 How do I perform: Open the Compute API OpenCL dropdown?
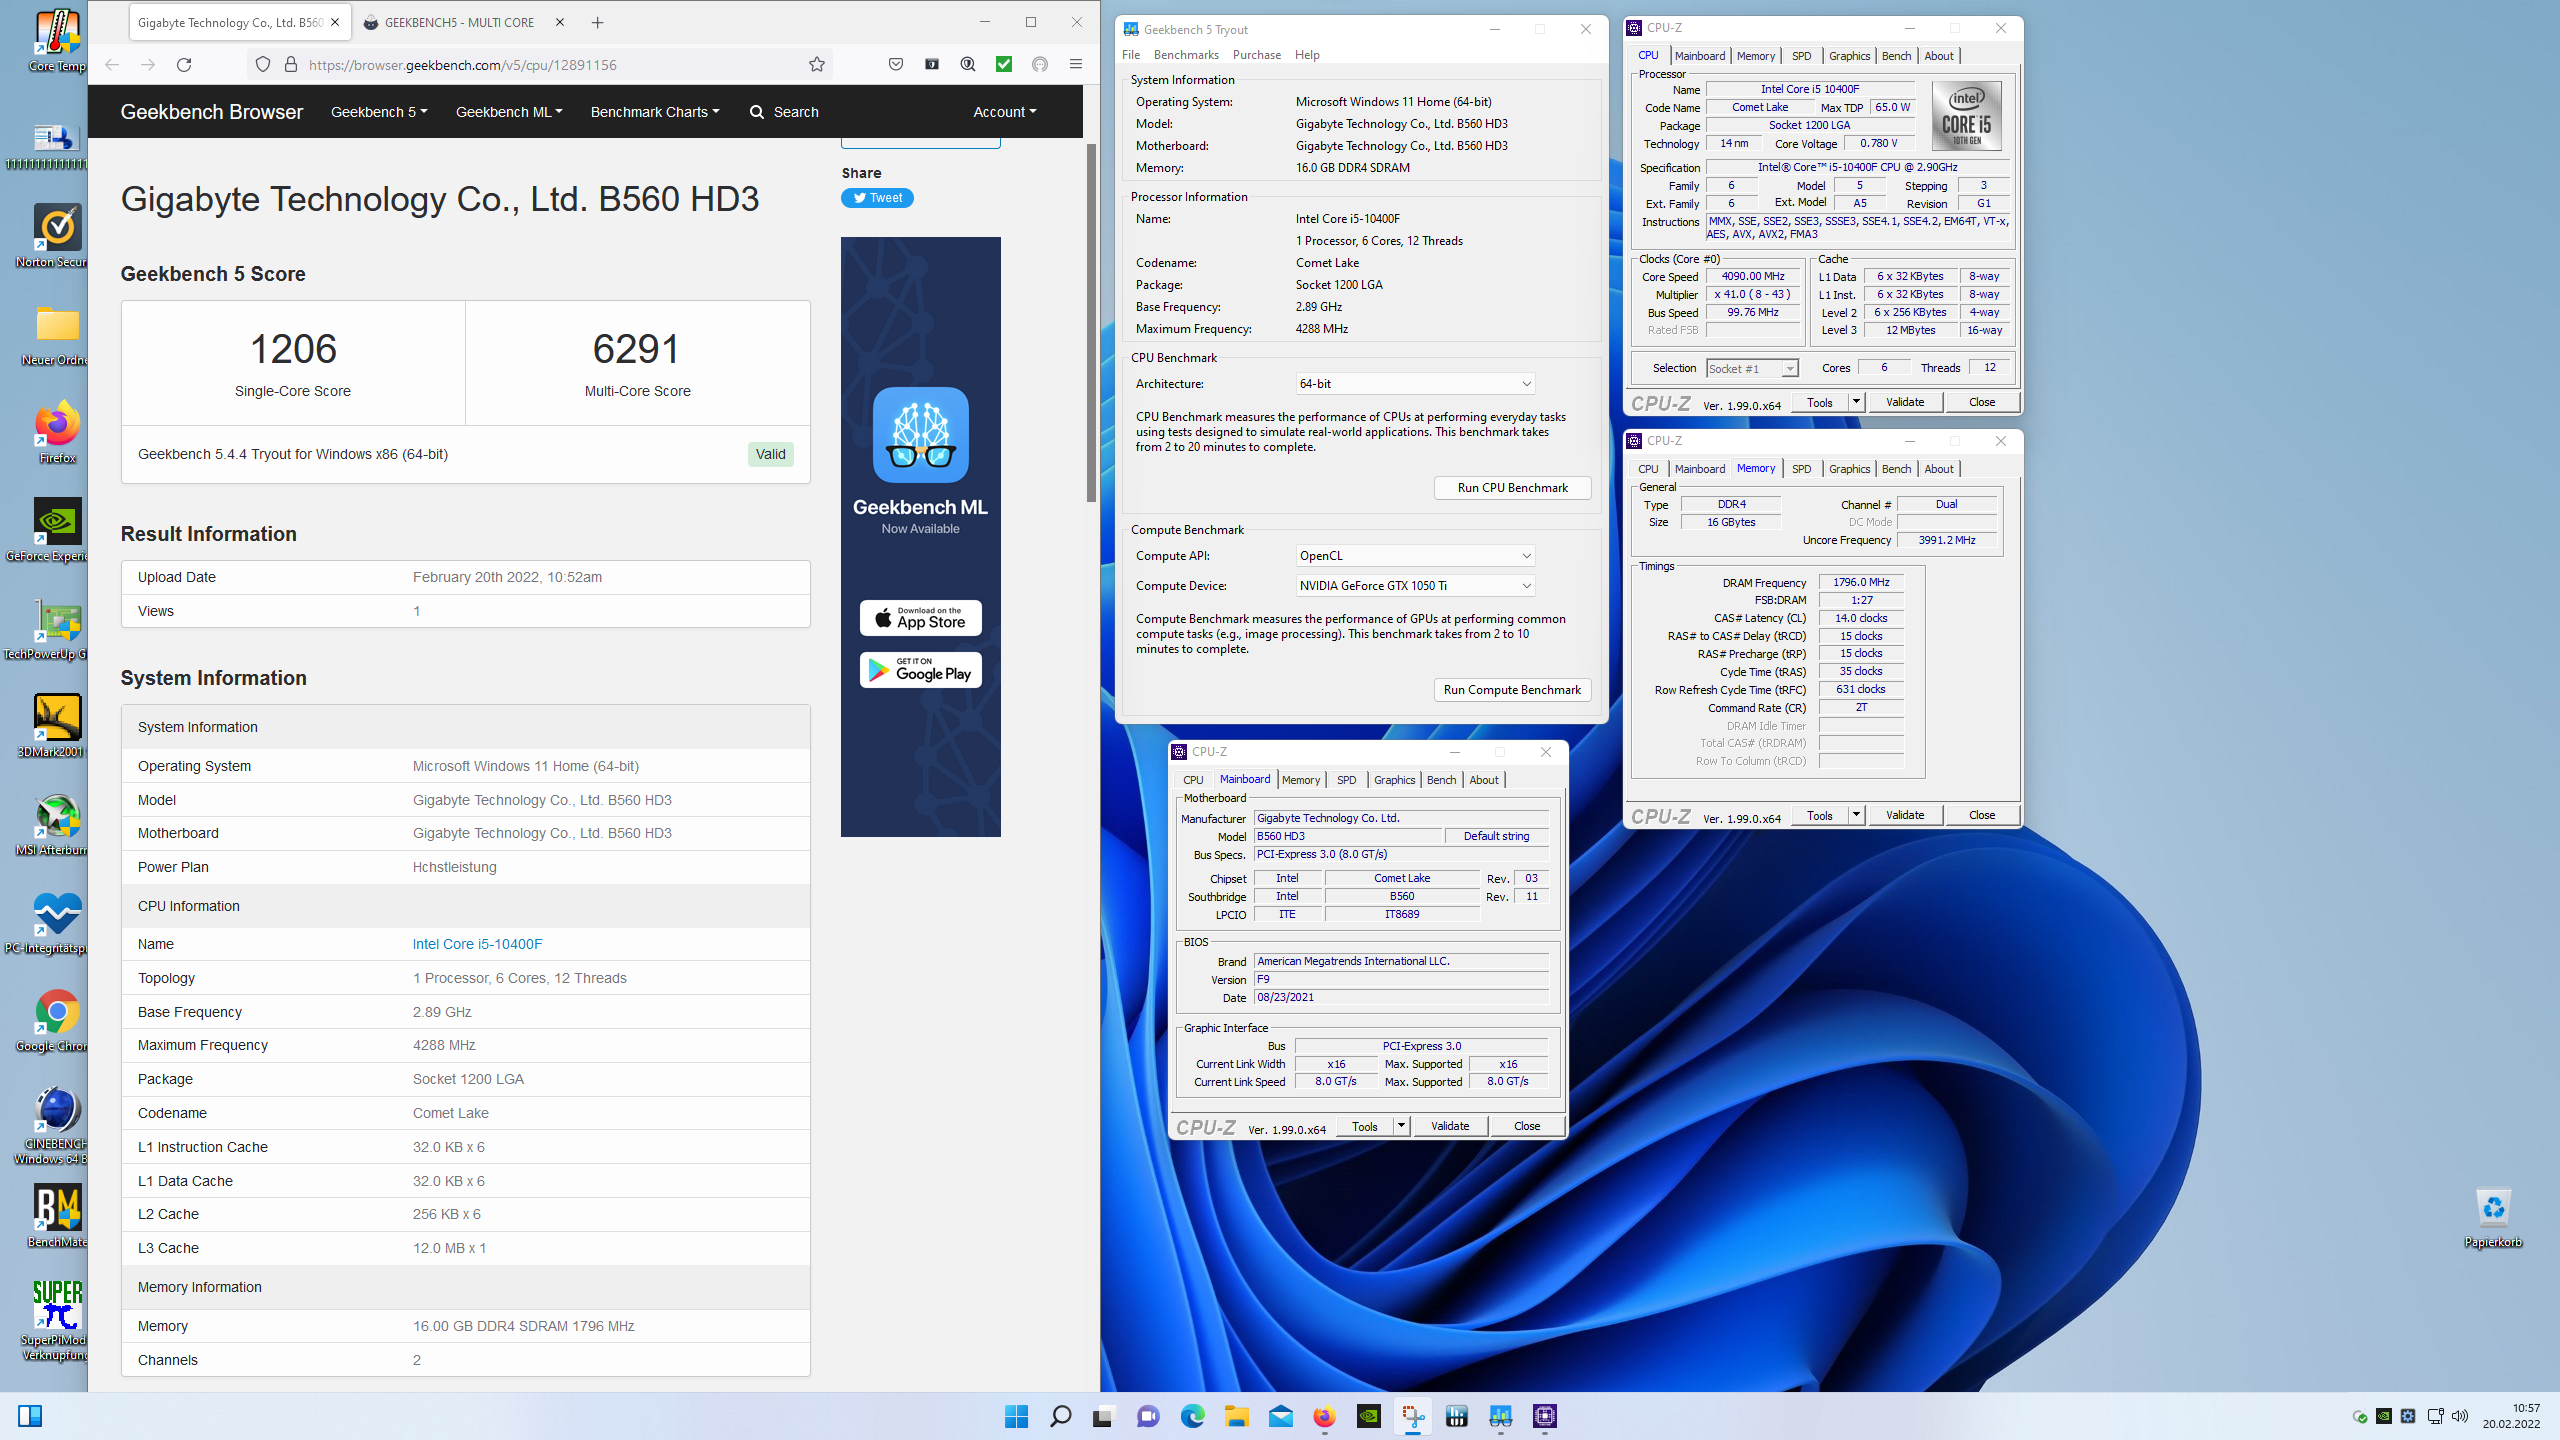(x=1414, y=556)
